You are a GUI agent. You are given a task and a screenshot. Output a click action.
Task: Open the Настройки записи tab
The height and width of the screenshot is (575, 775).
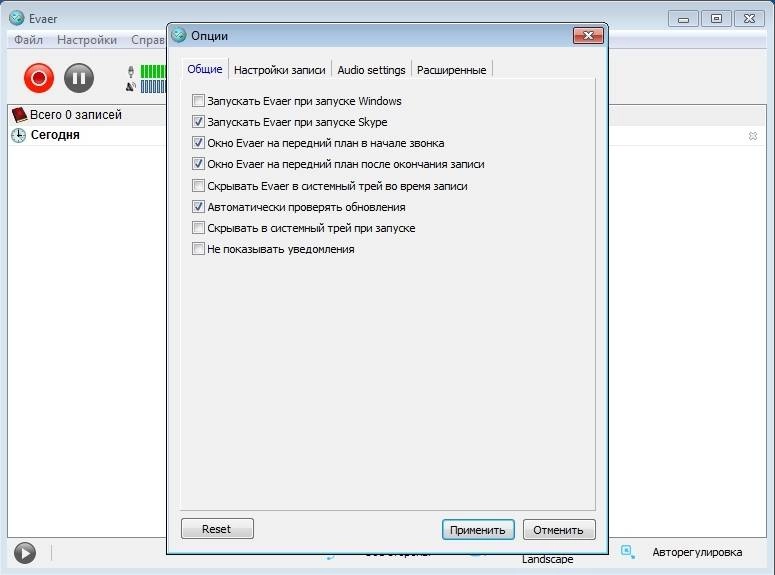(279, 70)
